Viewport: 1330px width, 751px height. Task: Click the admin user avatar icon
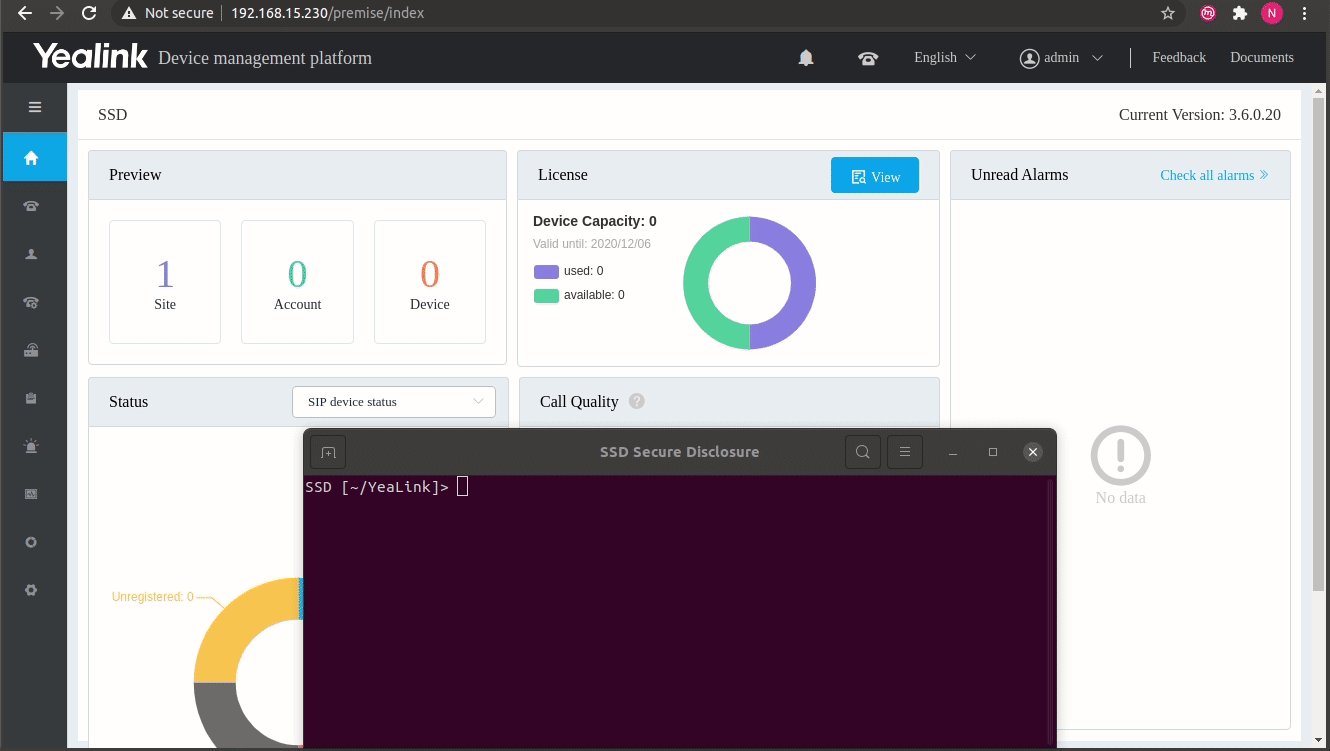[1029, 58]
